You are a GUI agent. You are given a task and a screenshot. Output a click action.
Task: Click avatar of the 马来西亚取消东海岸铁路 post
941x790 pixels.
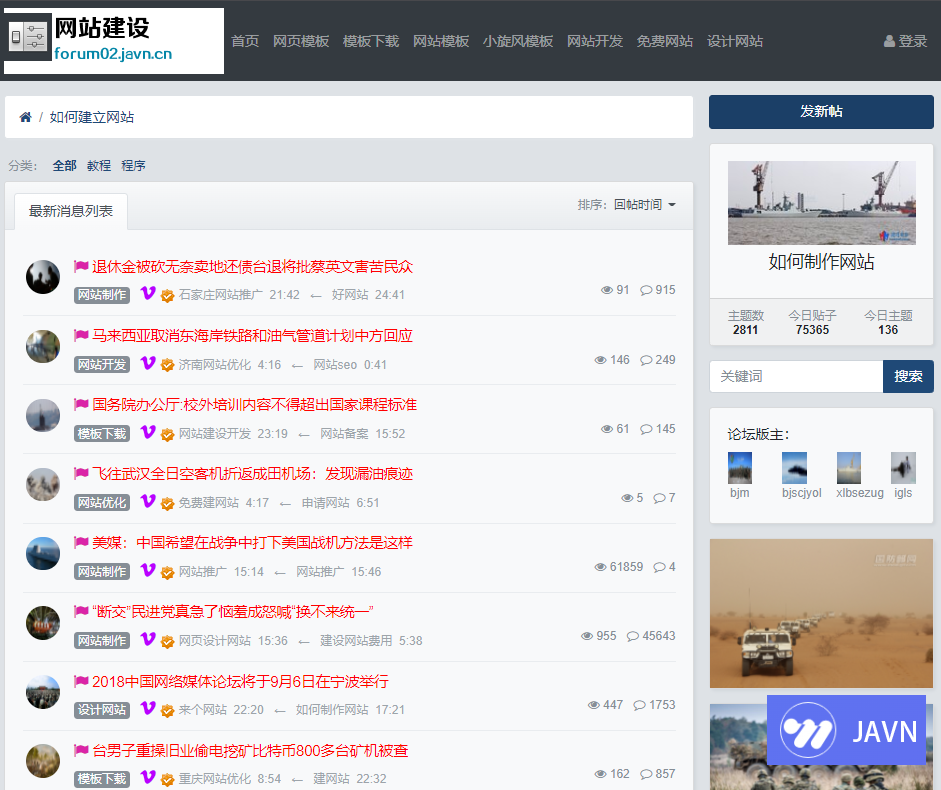tap(43, 346)
